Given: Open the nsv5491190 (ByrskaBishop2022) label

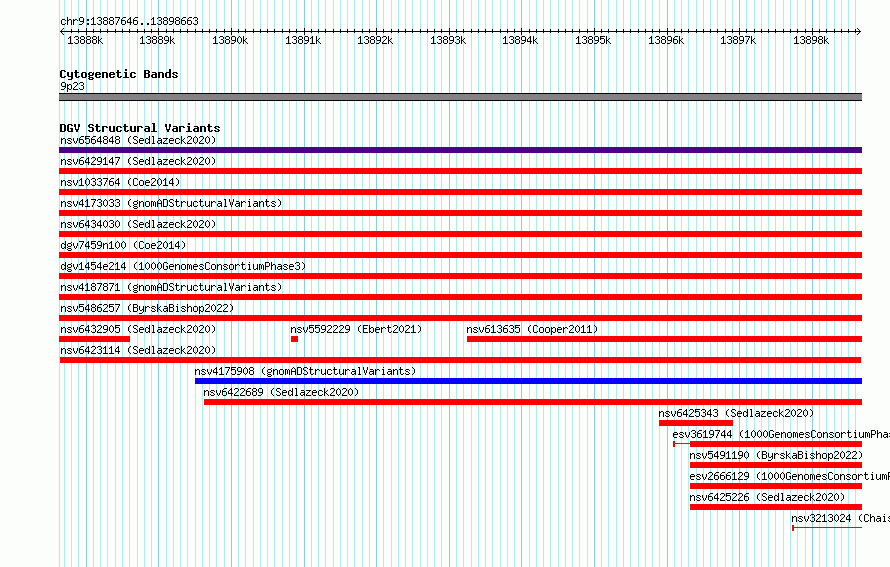Looking at the screenshot, I should [x=776, y=455].
